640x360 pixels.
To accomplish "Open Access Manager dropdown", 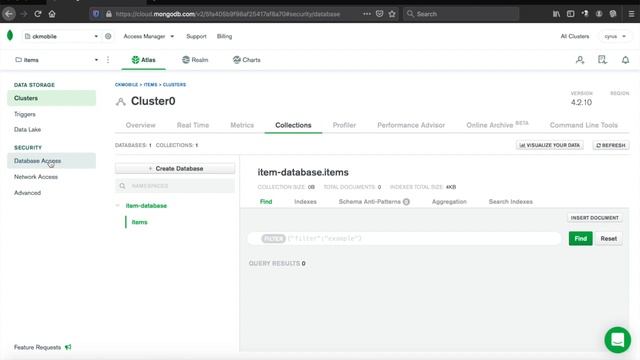I will (x=149, y=36).
